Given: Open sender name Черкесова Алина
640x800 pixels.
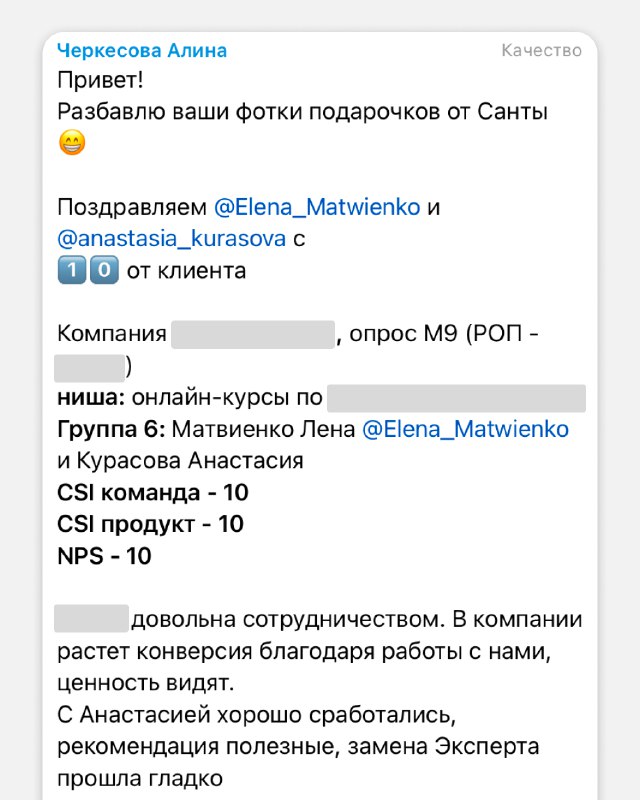Looking at the screenshot, I should point(142,51).
